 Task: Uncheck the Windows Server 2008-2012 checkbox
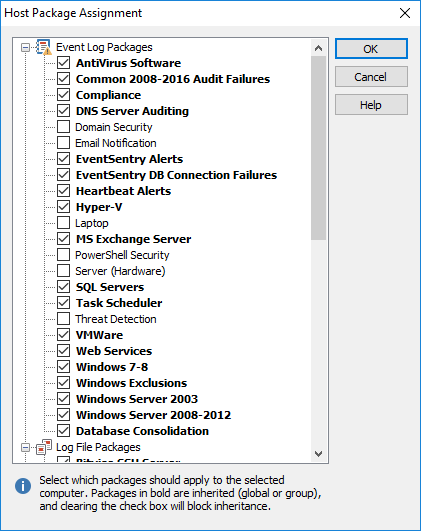[x=64, y=415]
